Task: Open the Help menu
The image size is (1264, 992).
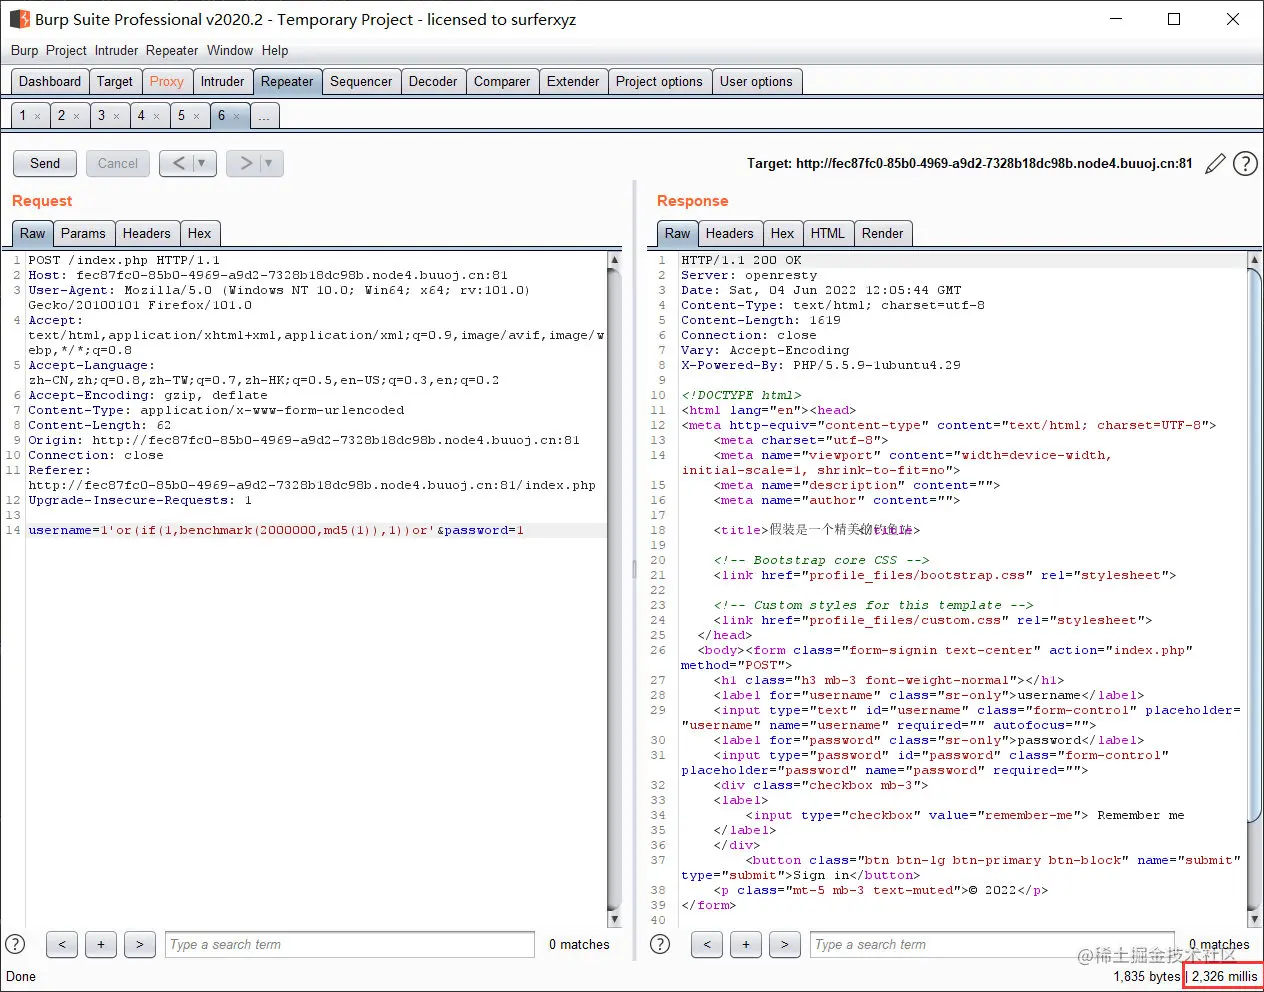Action: (275, 50)
